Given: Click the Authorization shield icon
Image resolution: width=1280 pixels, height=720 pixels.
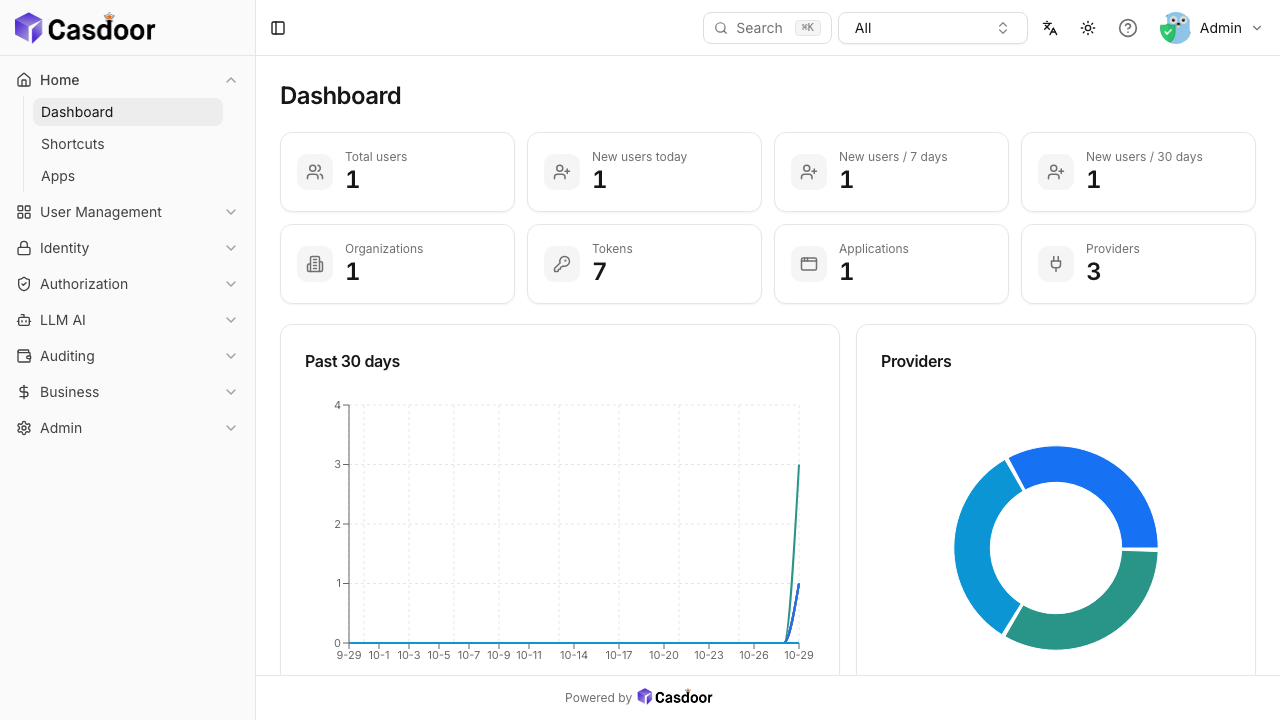Looking at the screenshot, I should [x=24, y=284].
